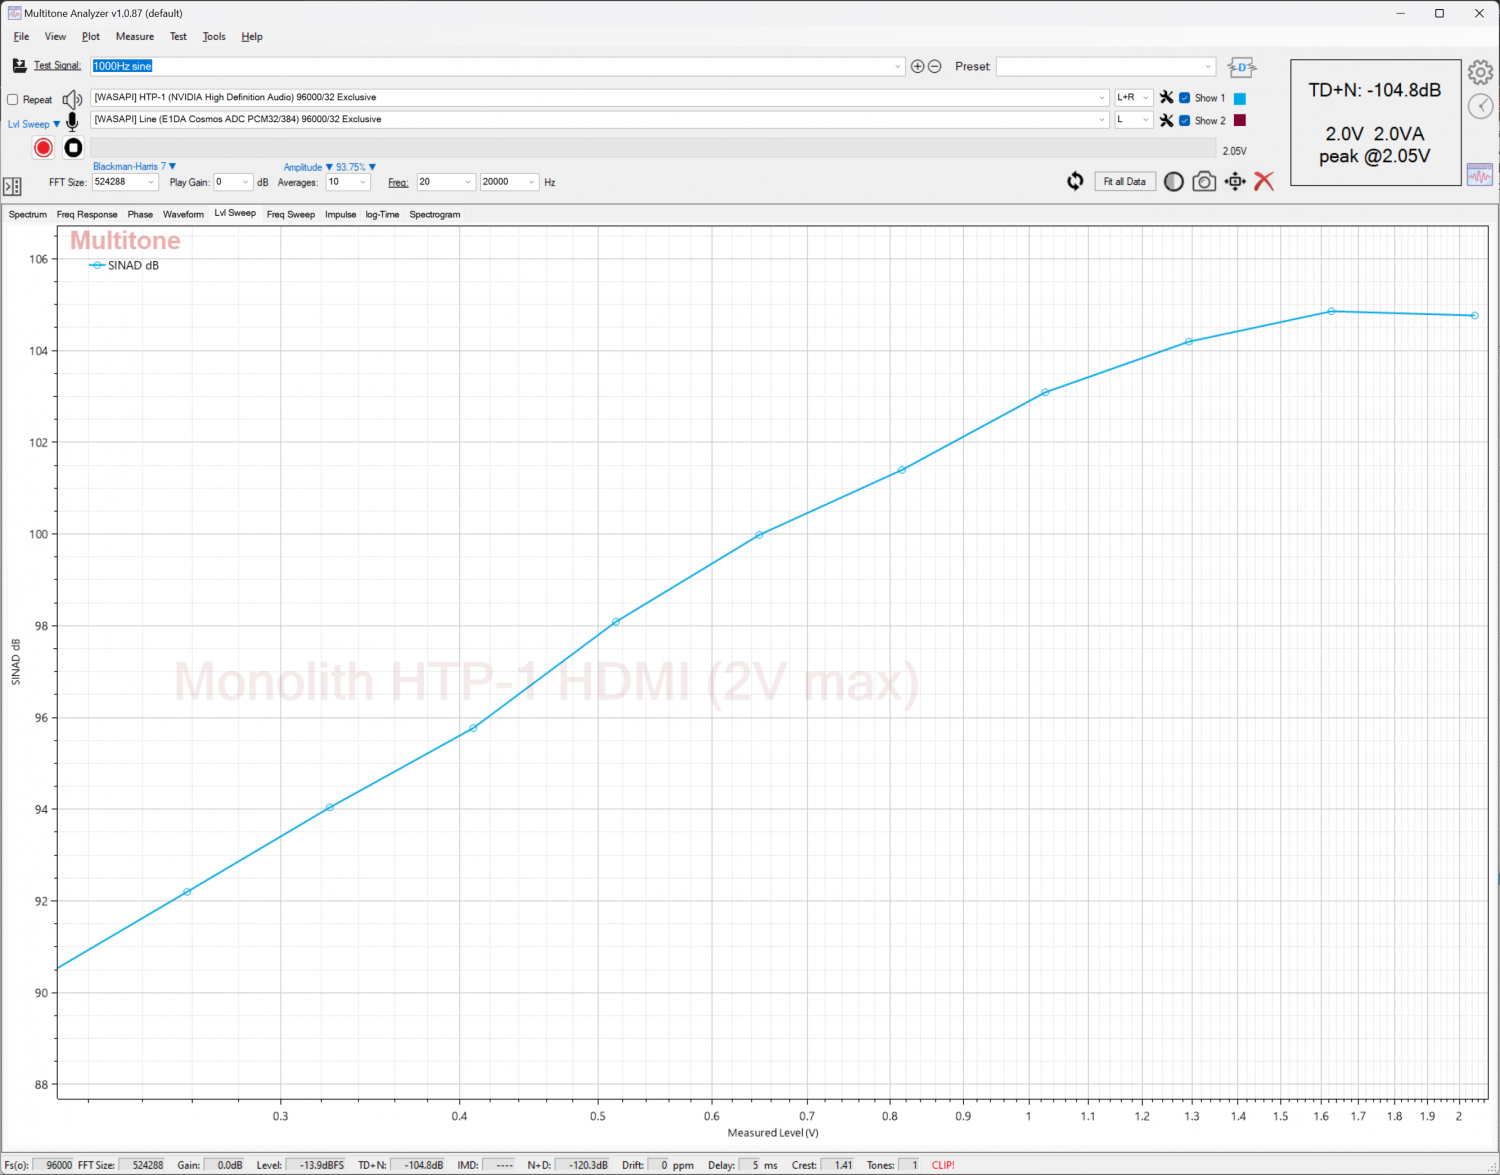Click the output level meter bar

coord(654,148)
